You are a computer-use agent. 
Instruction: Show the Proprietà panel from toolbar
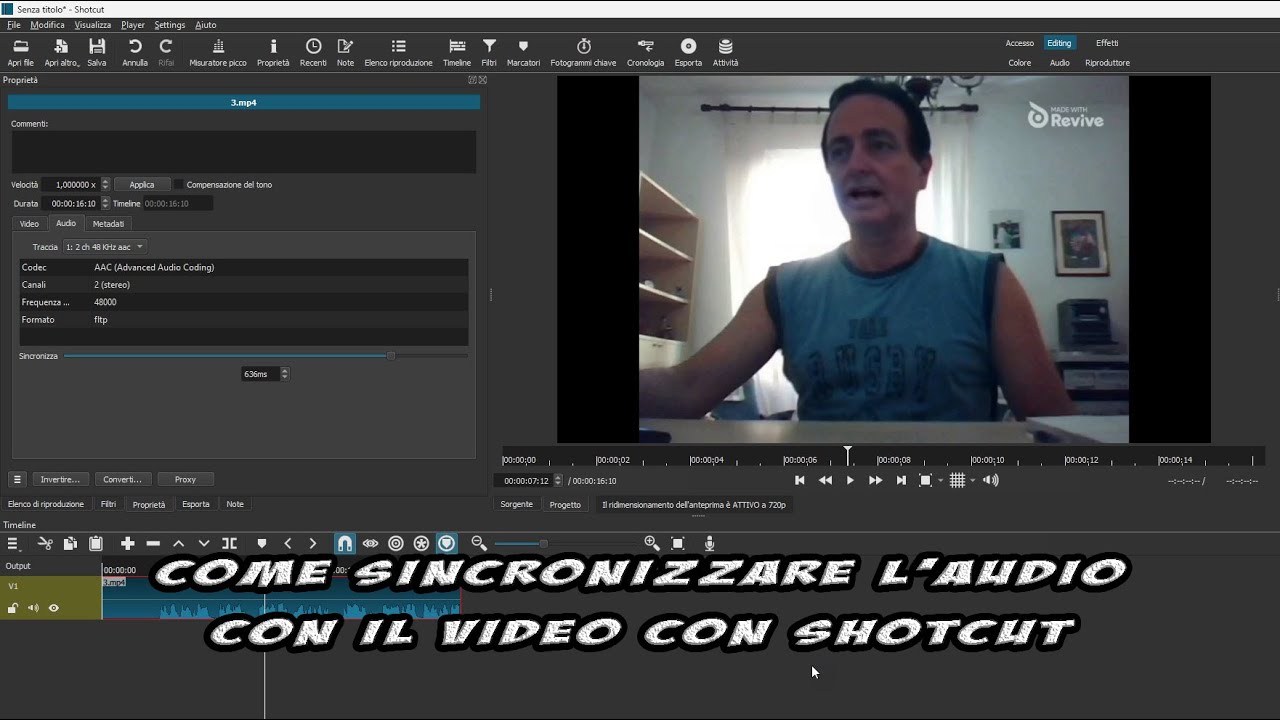pyautogui.click(x=273, y=53)
